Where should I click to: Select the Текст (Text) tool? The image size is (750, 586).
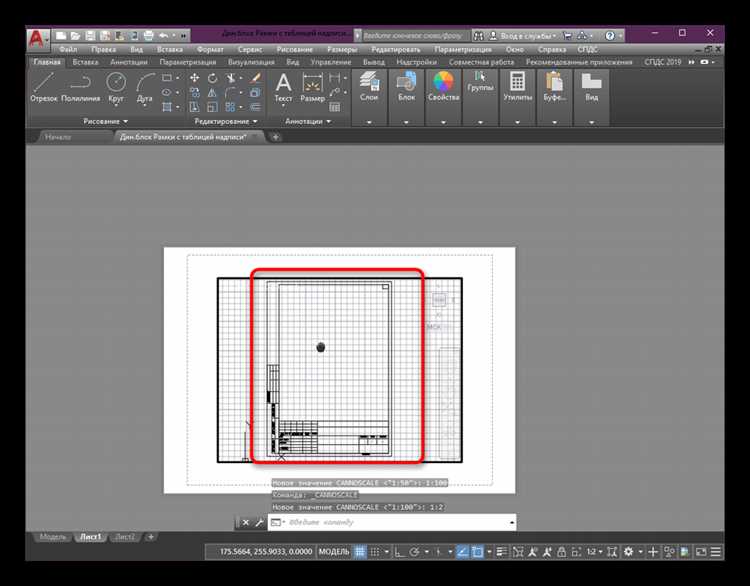pos(283,88)
